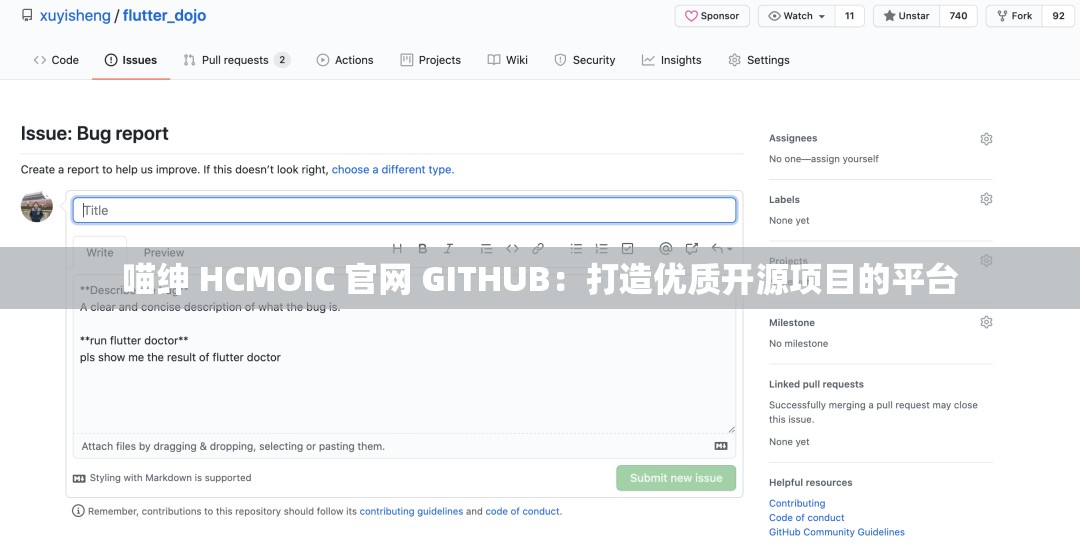1080x557 pixels.
Task: Click the Mention user (@) icon
Action: [x=665, y=249]
